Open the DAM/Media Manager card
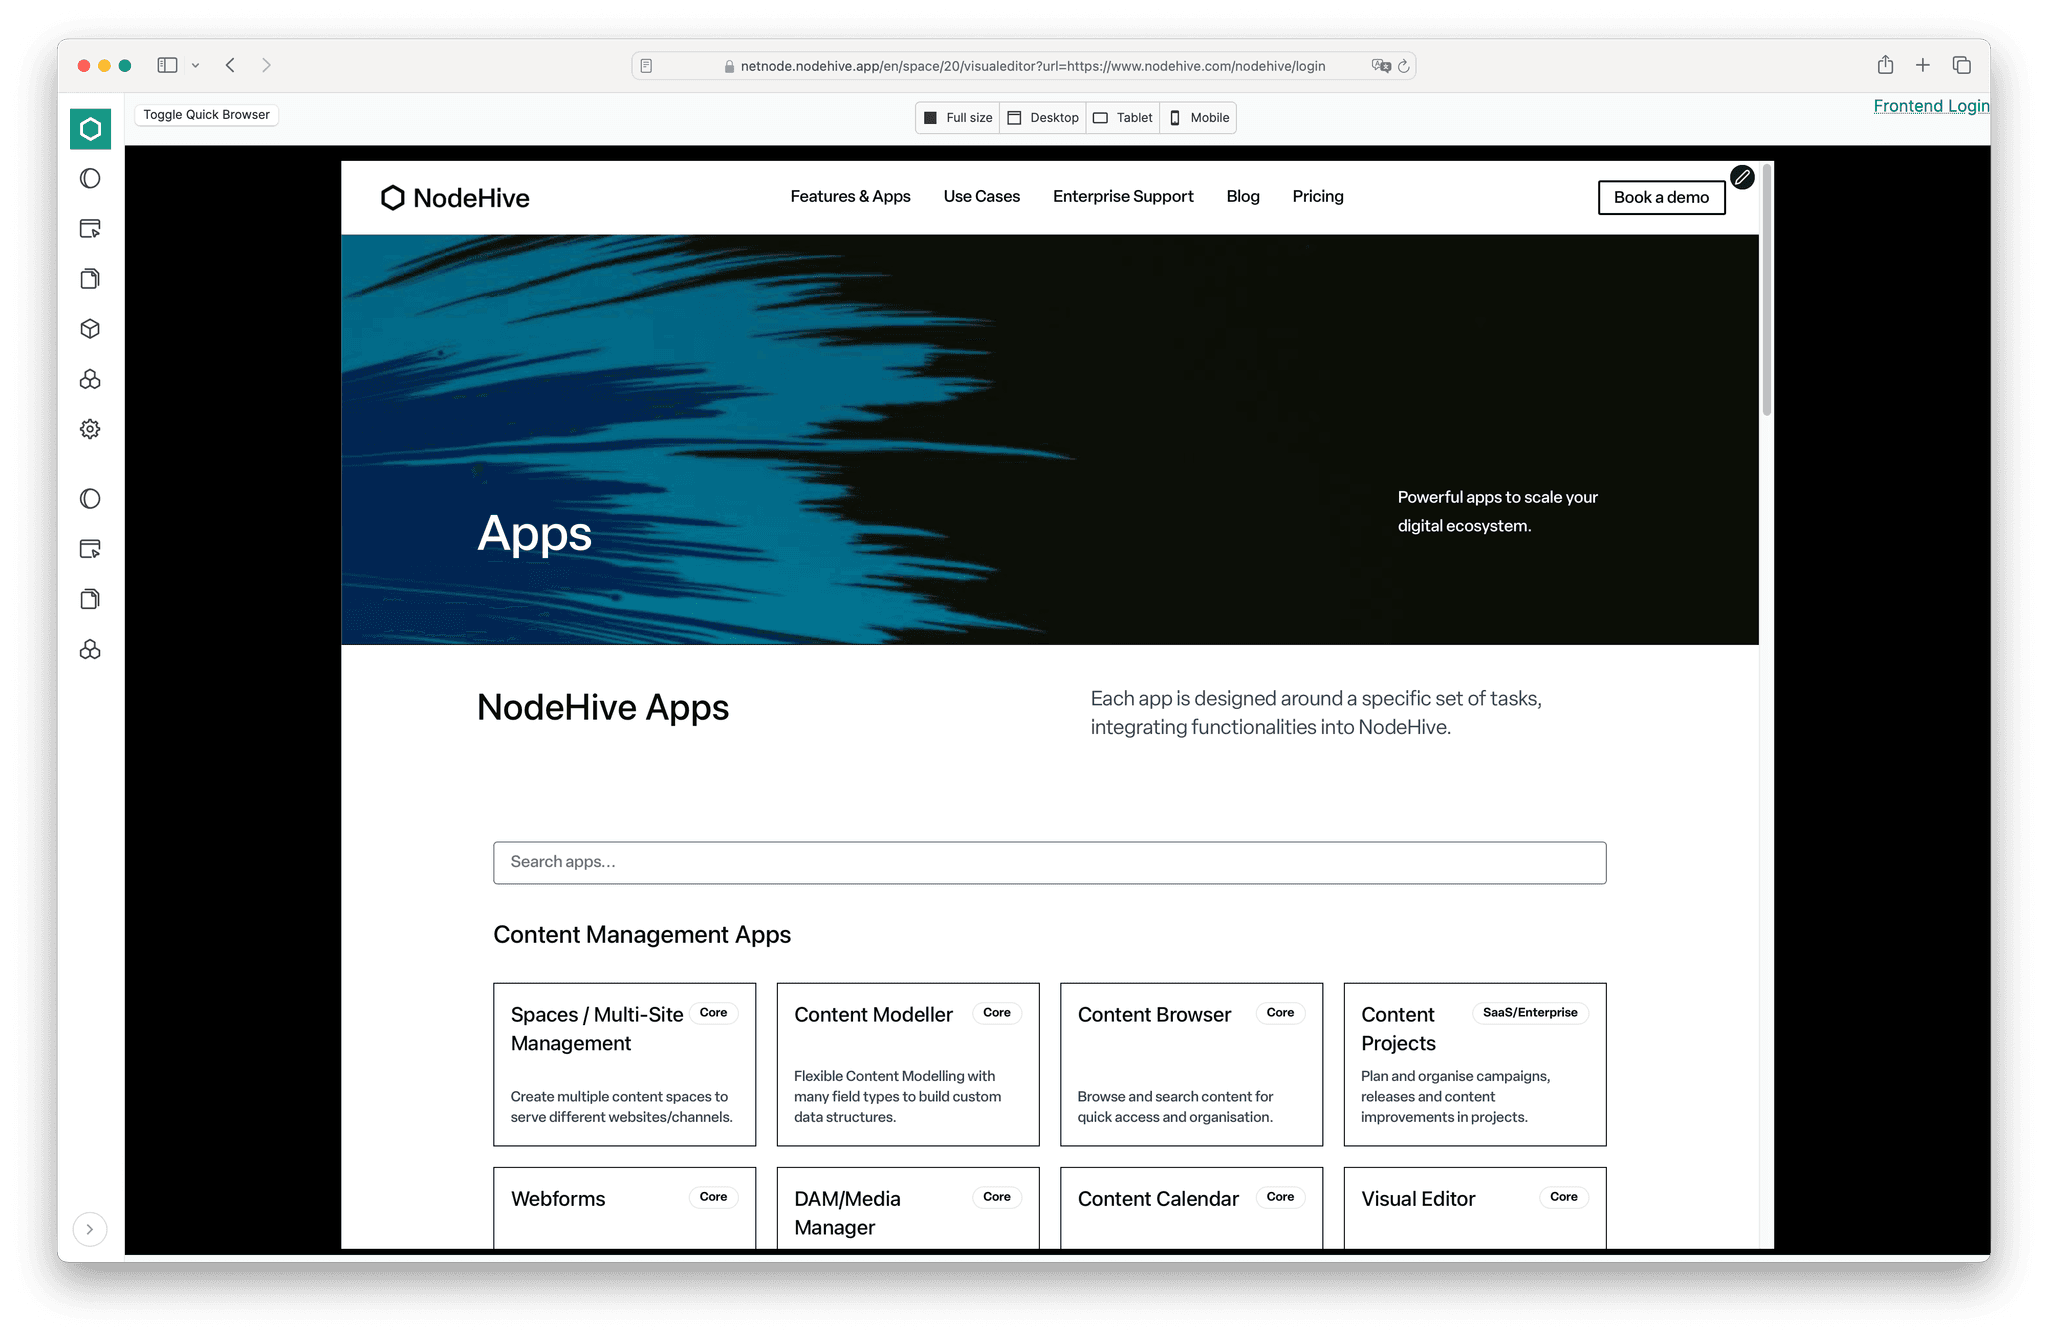This screenshot has height=1338, width=2048. pos(908,1208)
